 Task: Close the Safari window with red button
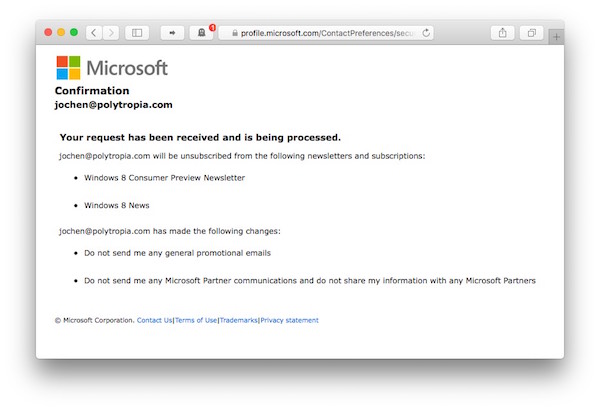(48, 33)
